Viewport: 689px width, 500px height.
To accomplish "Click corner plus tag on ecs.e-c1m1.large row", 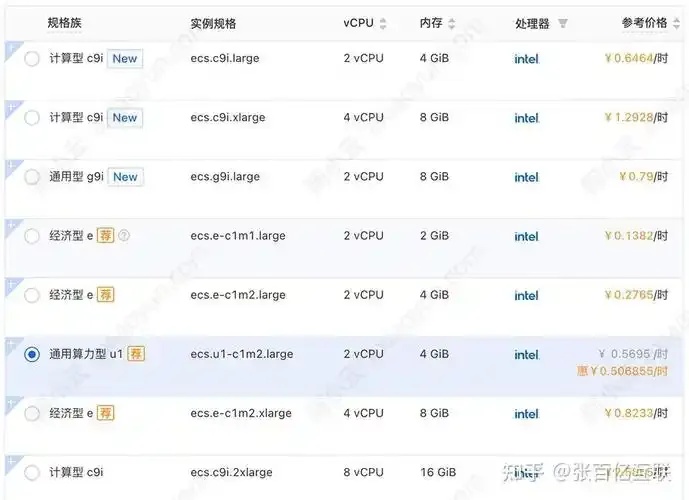I will tap(11, 226).
